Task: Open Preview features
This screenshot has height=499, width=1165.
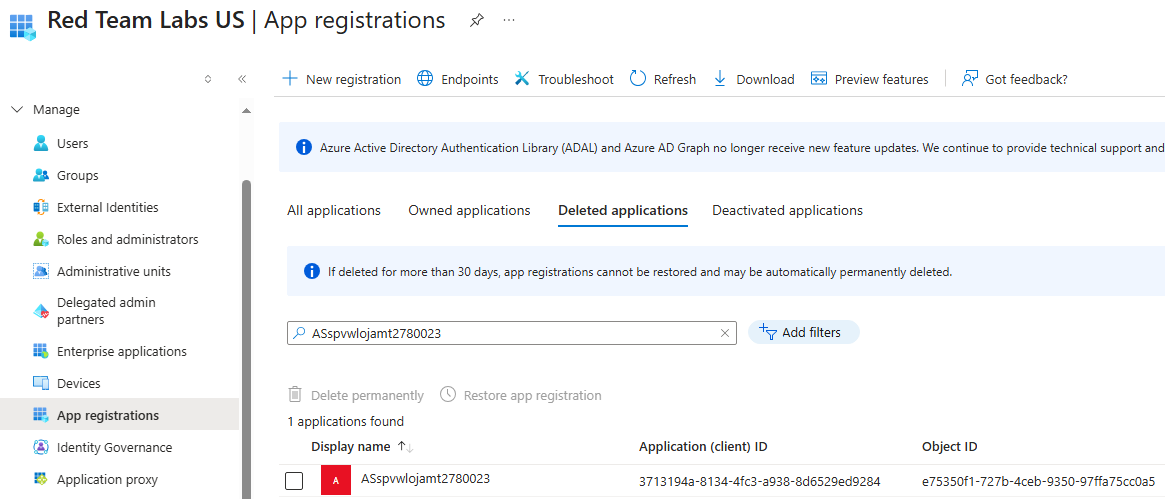Action: pyautogui.click(x=869, y=79)
